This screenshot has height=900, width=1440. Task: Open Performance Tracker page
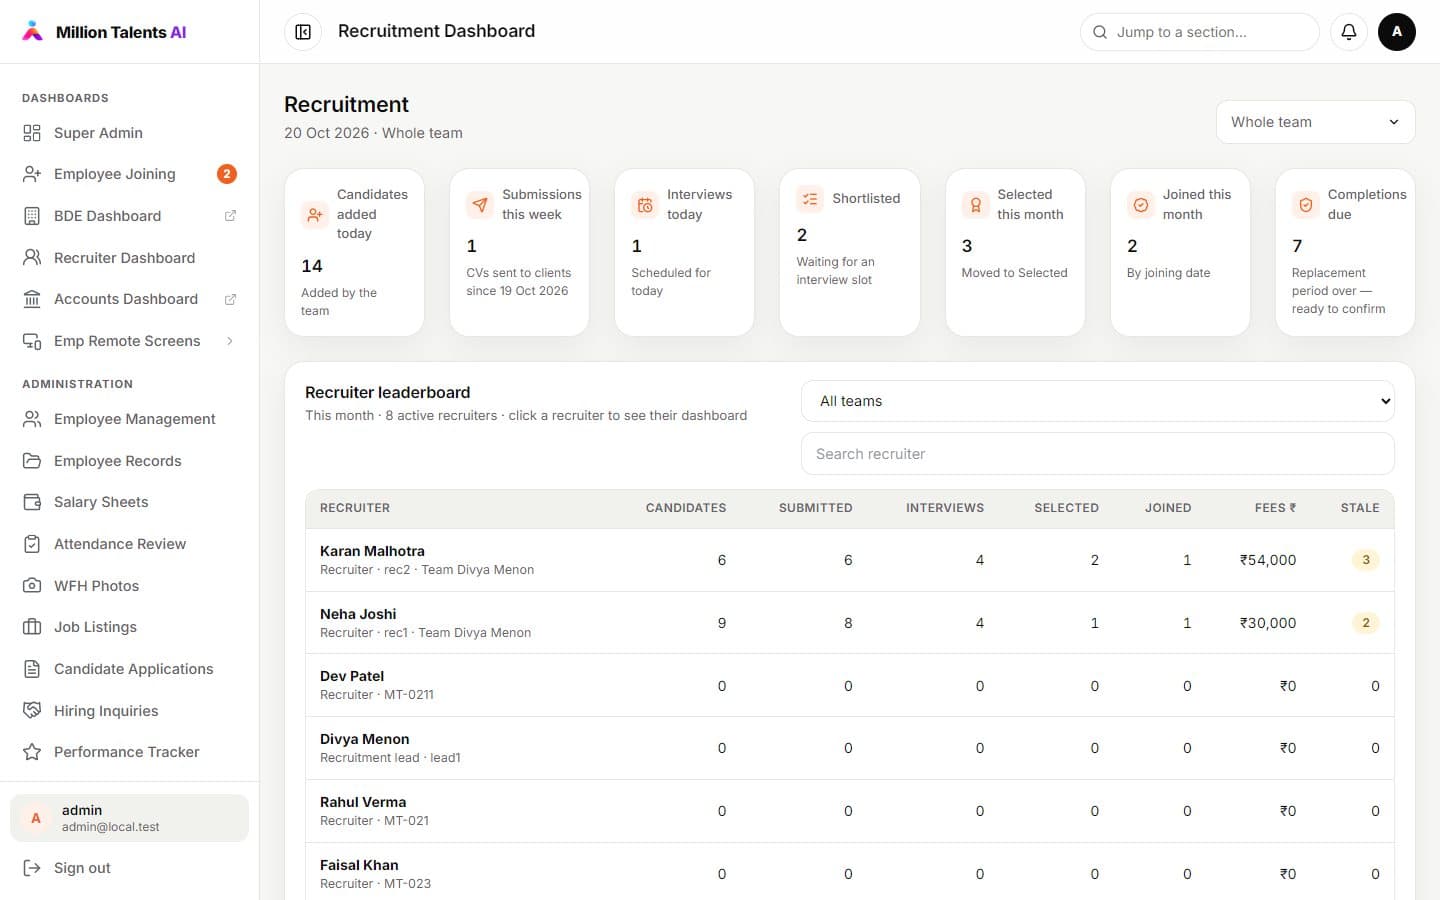click(129, 752)
